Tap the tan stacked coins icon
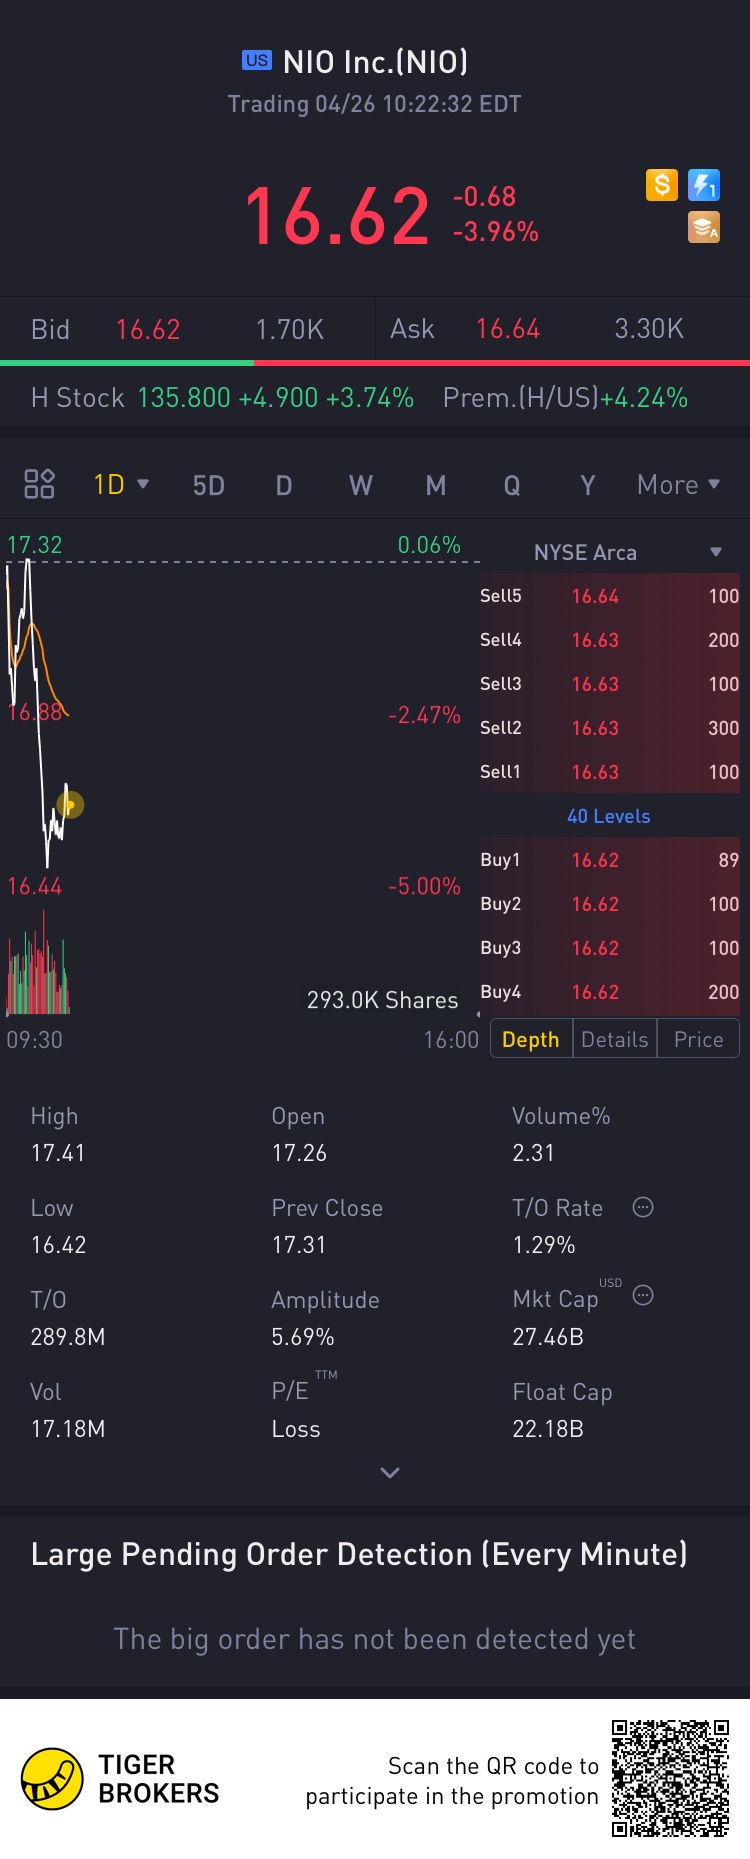The width and height of the screenshot is (750, 1859). click(x=704, y=228)
